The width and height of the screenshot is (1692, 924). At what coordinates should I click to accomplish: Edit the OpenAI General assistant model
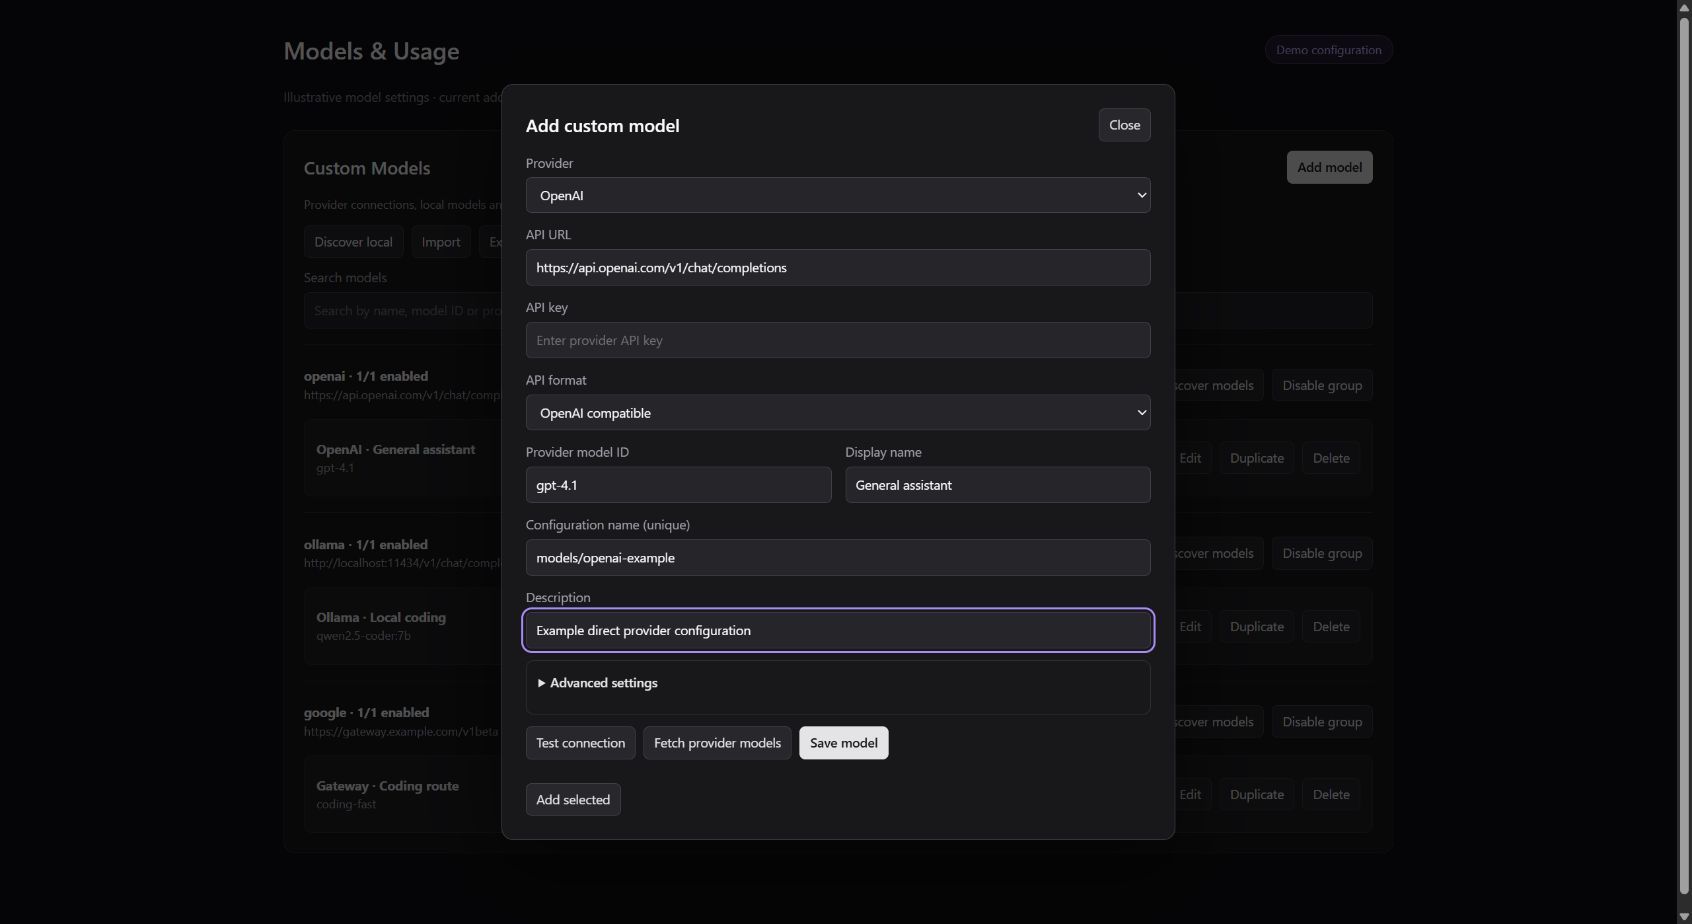click(x=1192, y=458)
